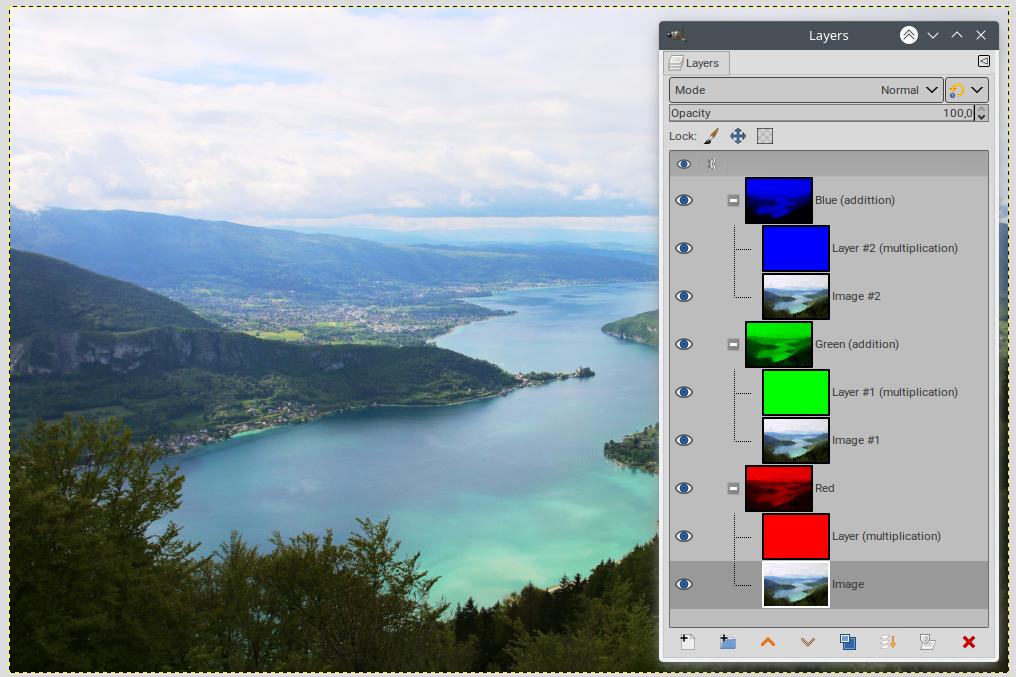
Task: Select the 'Image #1' layer name
Action: (856, 440)
